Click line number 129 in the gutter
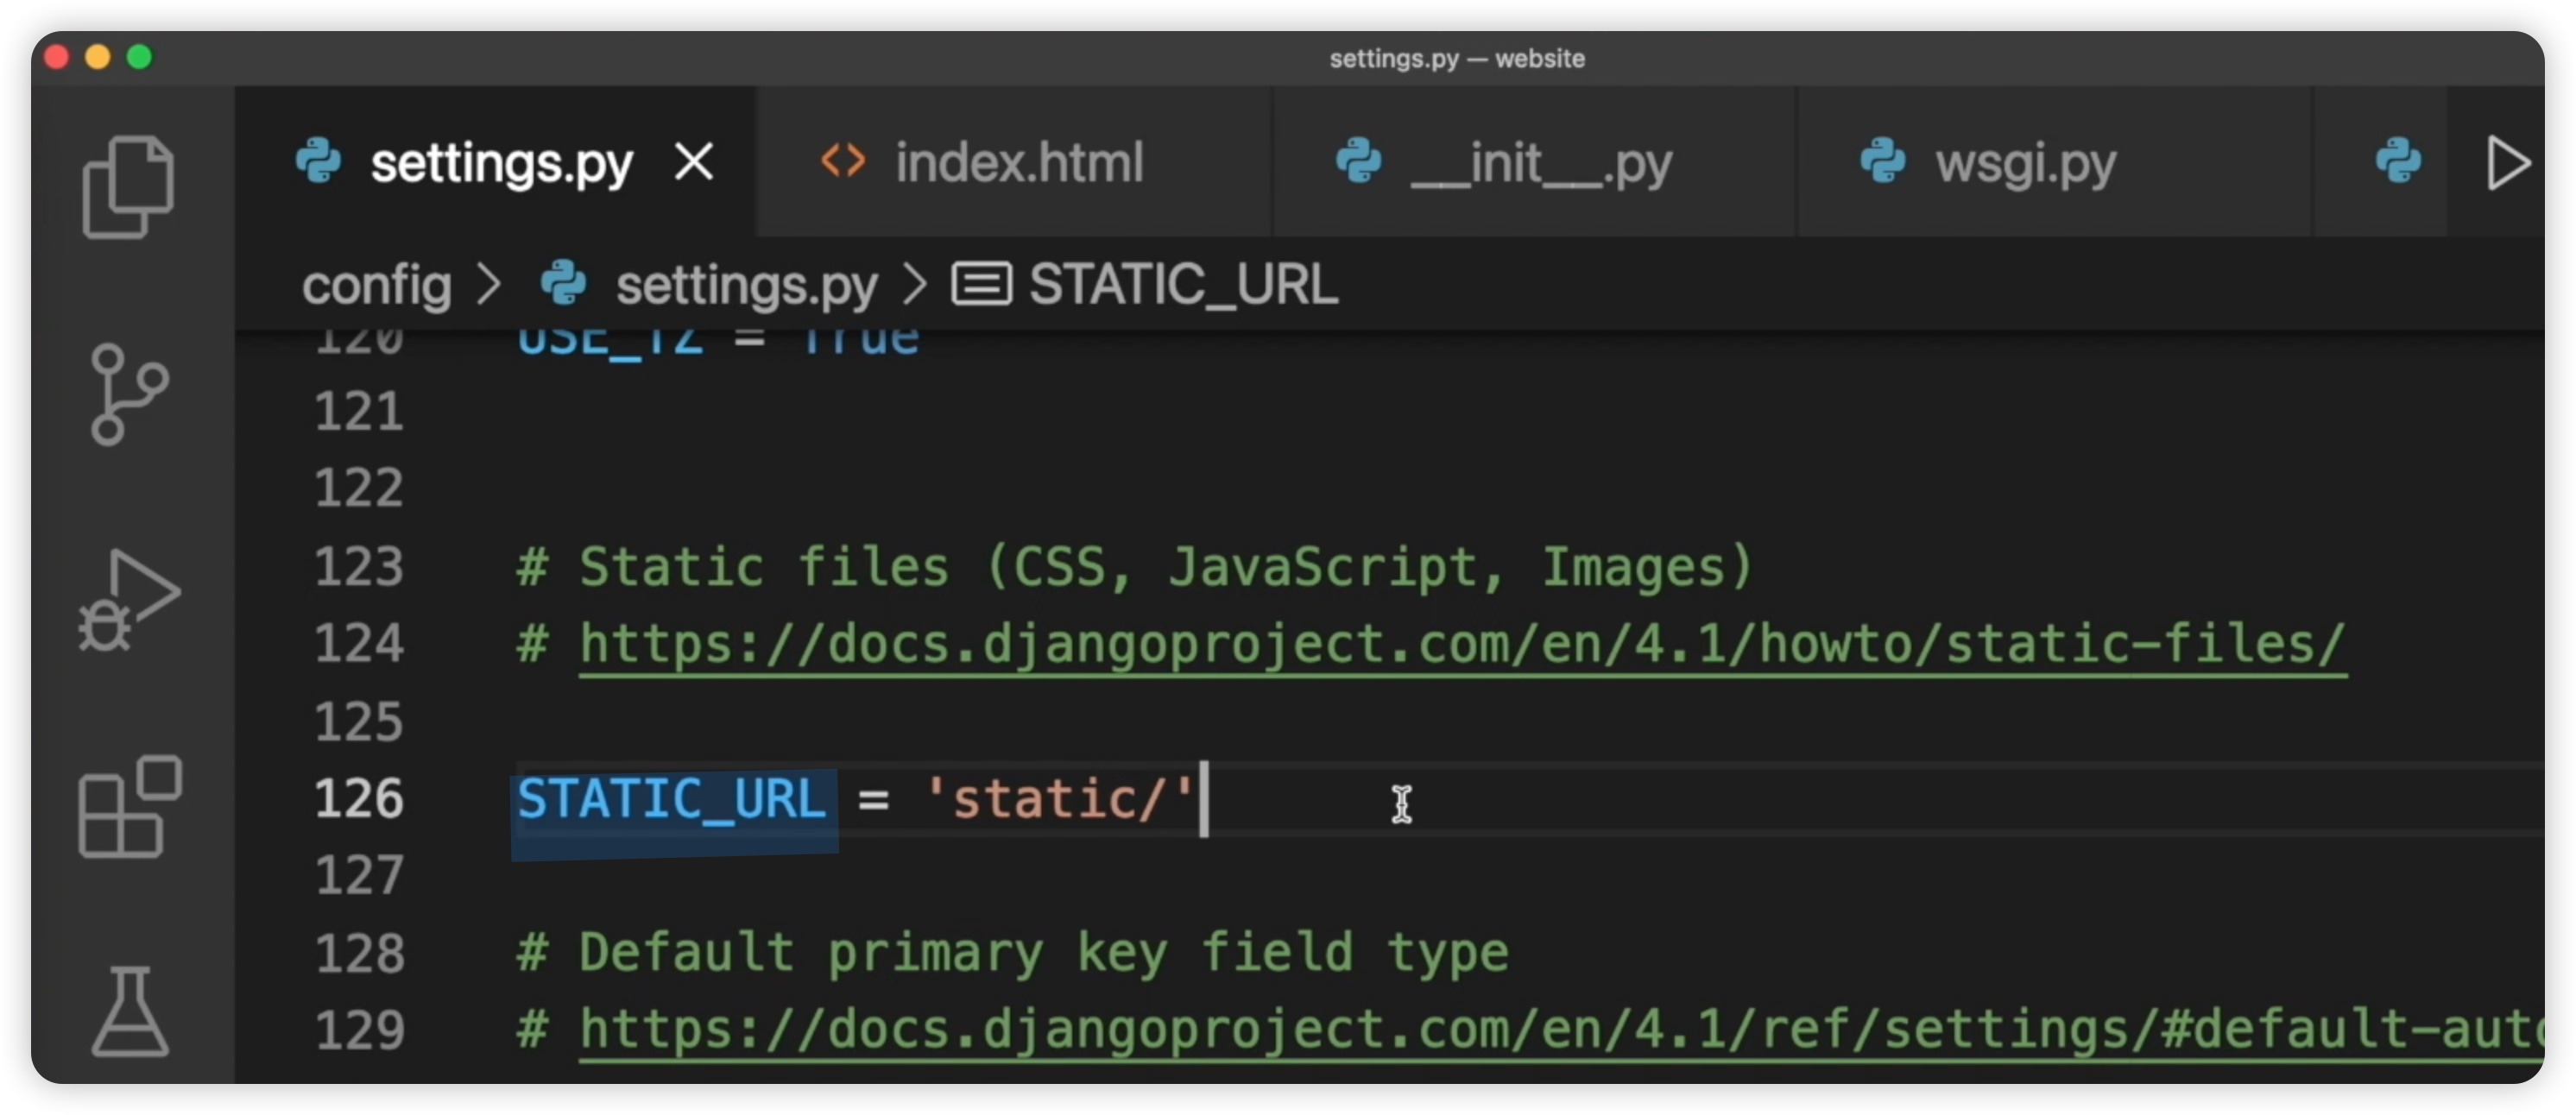Viewport: 2576px width, 1115px height. (x=359, y=1031)
